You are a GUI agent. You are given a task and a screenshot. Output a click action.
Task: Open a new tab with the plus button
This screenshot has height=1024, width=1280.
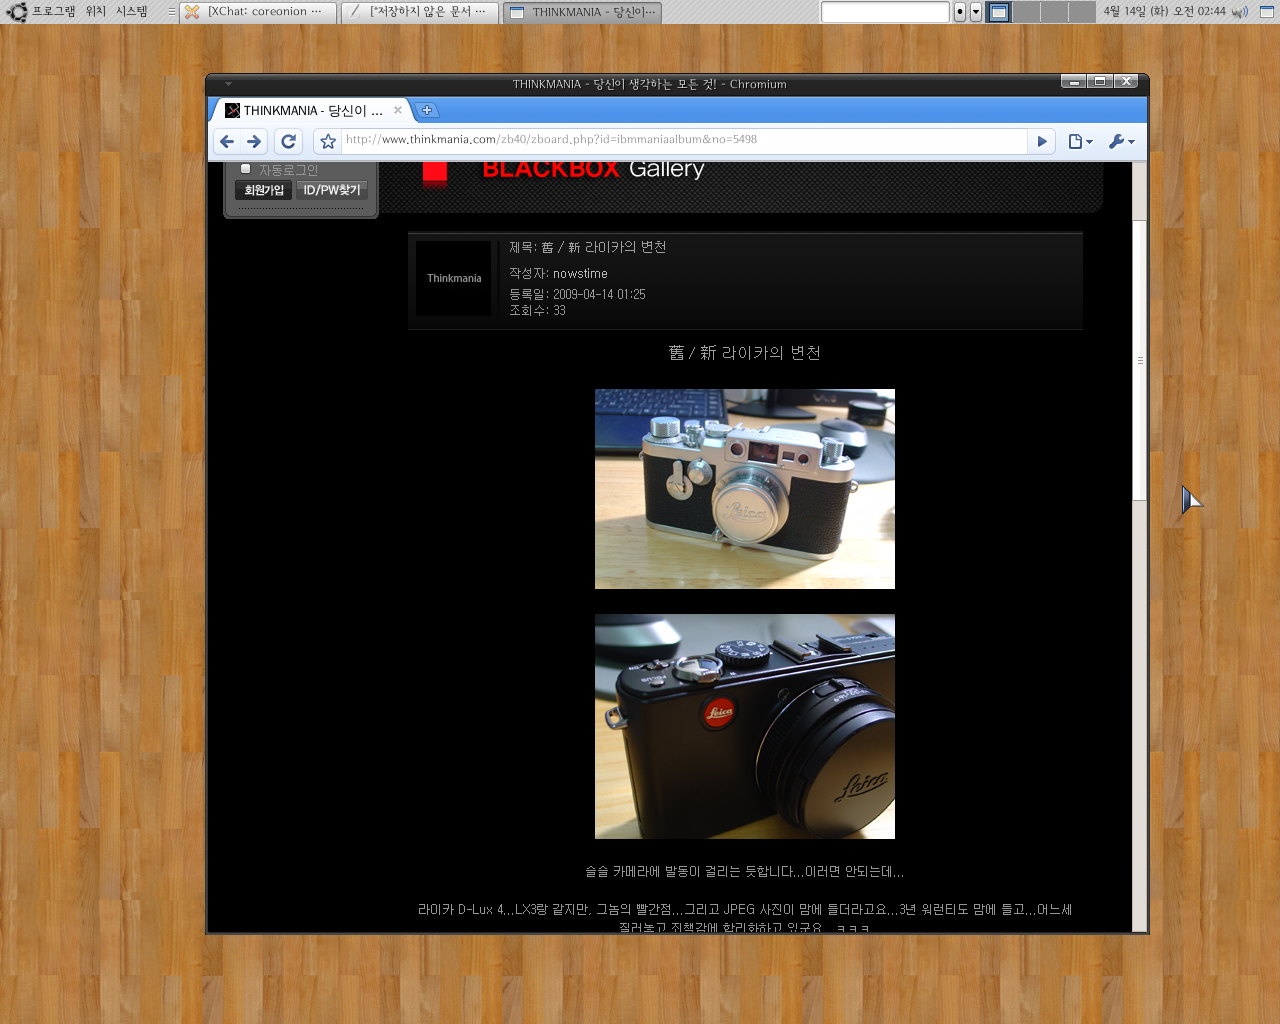coord(427,110)
